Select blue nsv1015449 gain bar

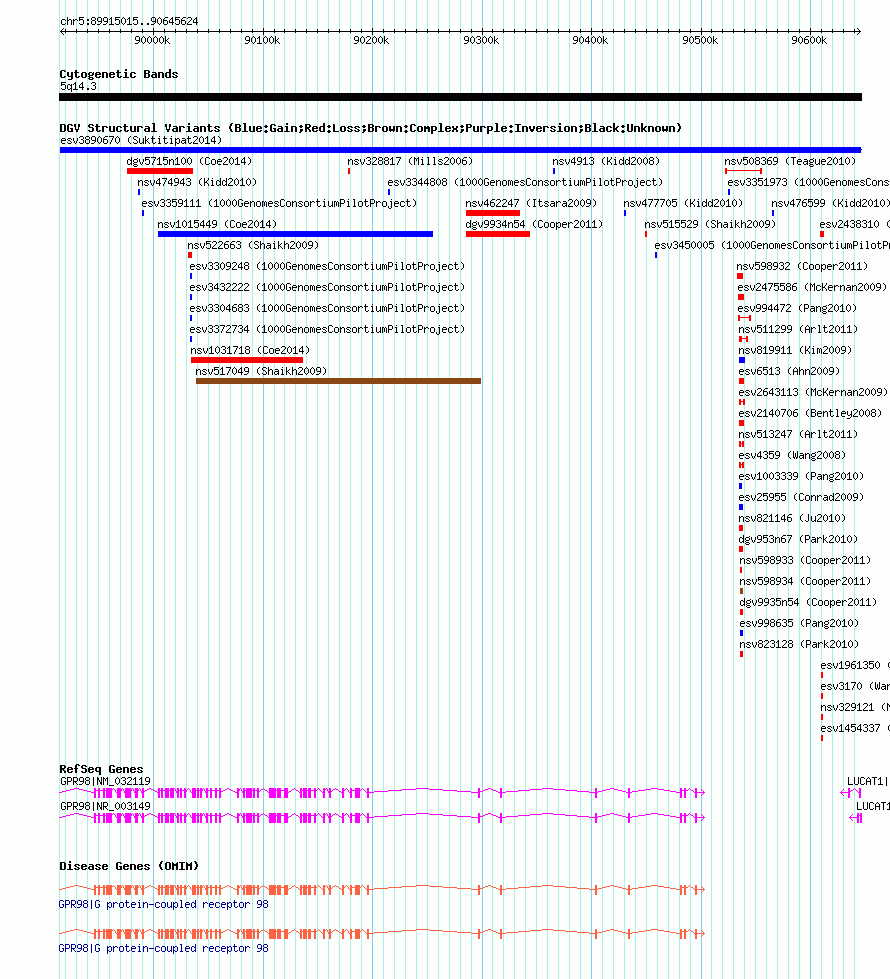(x=295, y=234)
